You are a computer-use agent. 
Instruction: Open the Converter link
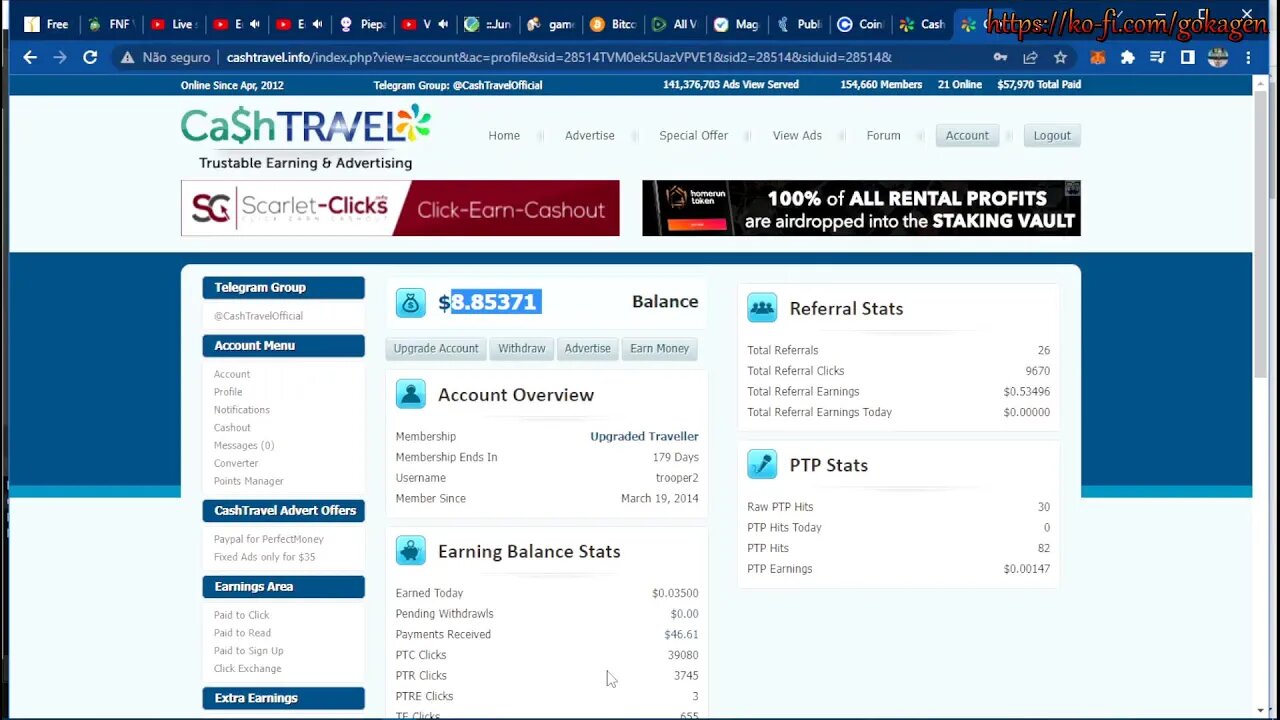pos(236,463)
